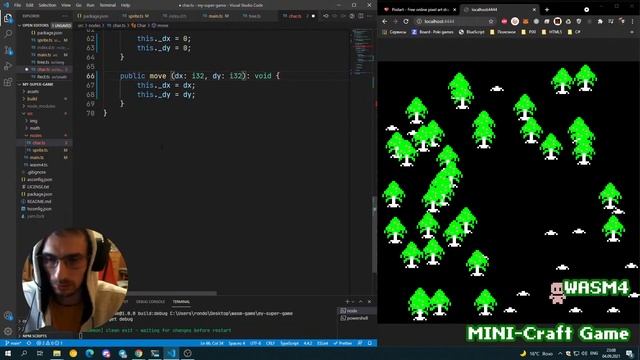Viewport: 640px width, 360px height.
Task: Add a new terminal with plus icon
Action: coord(348,302)
